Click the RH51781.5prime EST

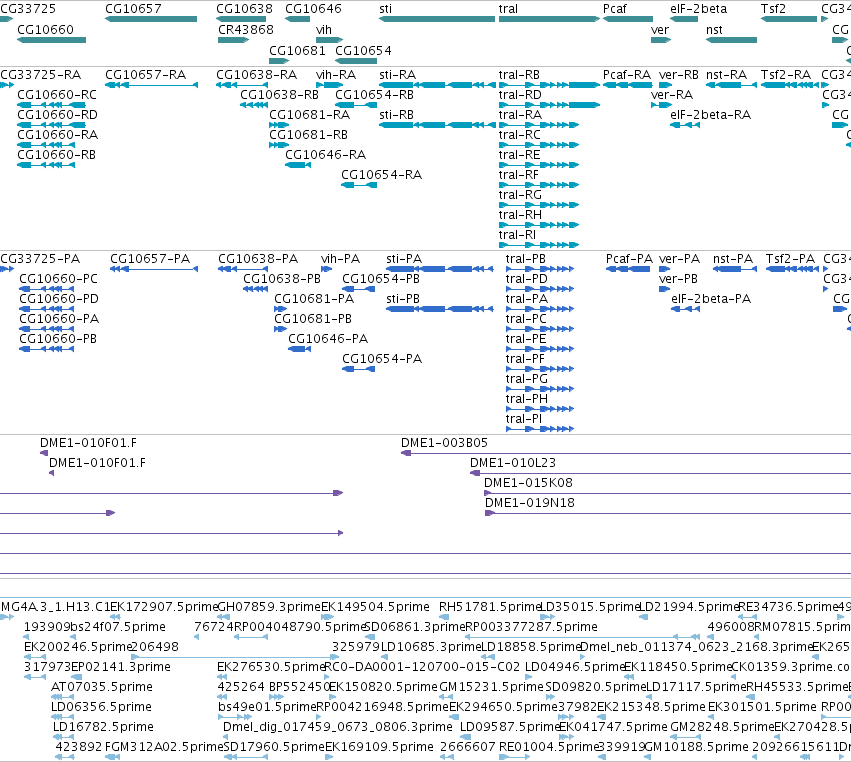coord(444,617)
